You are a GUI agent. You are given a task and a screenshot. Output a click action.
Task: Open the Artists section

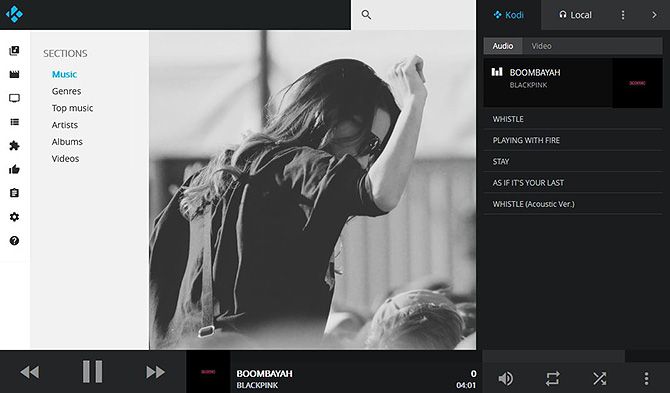tap(65, 125)
